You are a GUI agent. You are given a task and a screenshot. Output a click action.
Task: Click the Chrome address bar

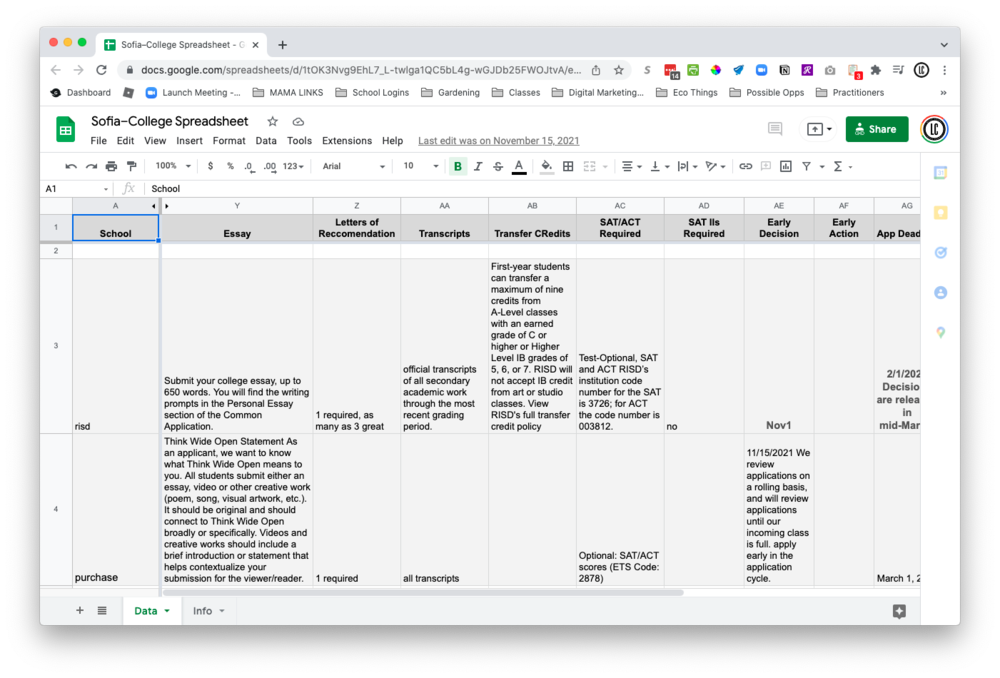(360, 70)
